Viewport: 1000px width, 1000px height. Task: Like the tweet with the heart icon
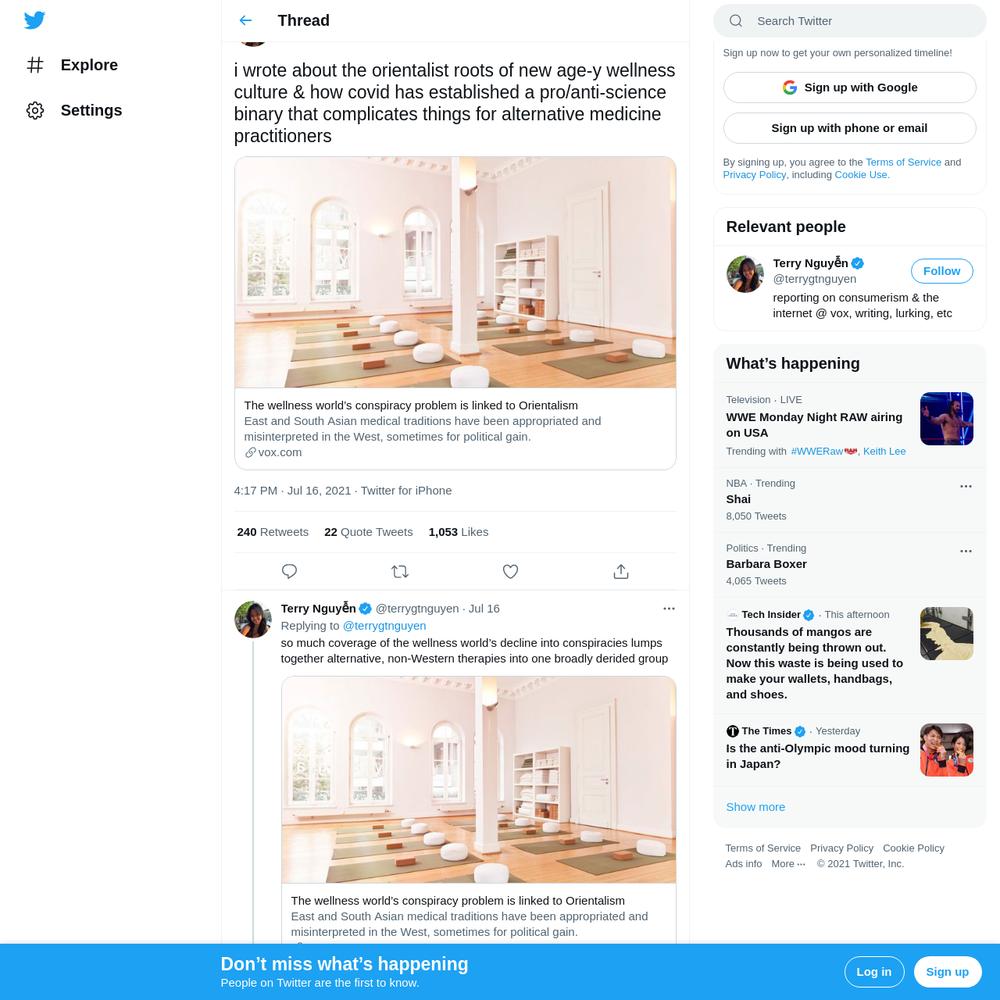510,571
